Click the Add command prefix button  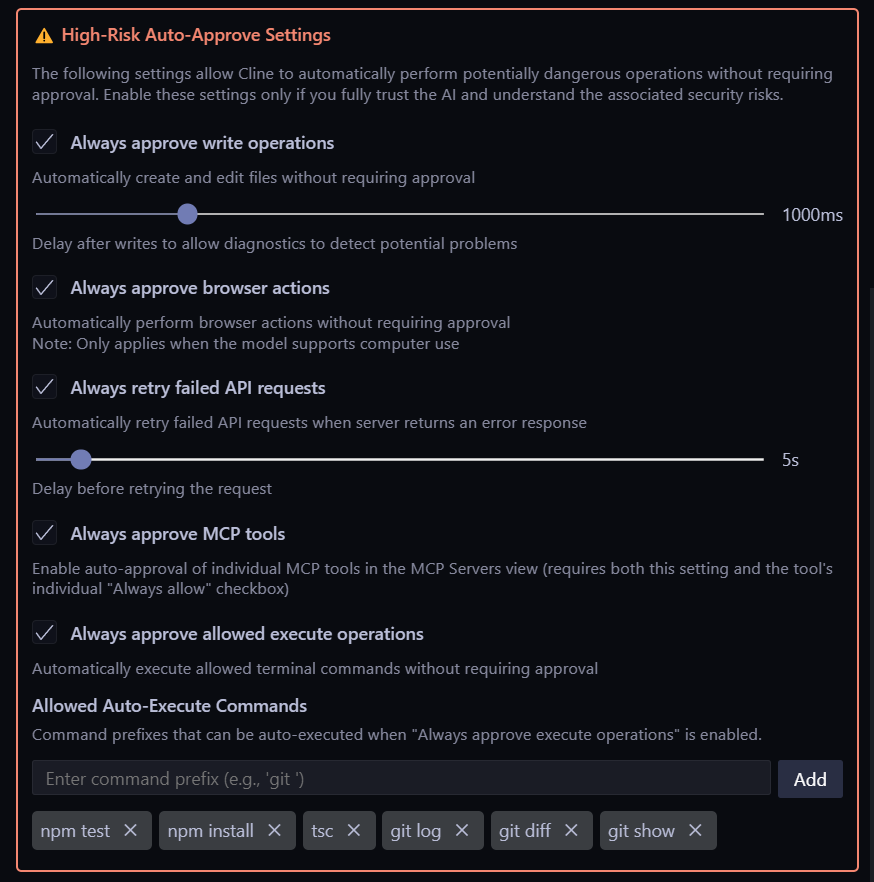[810, 779]
